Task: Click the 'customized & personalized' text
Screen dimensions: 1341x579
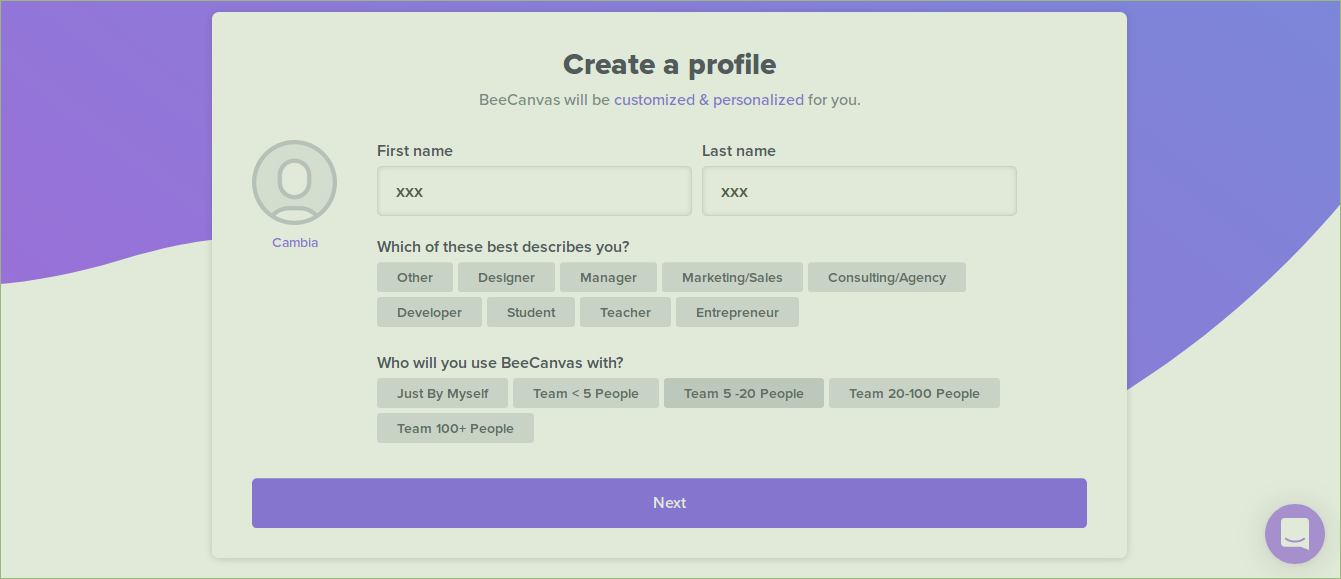Action: click(x=709, y=100)
